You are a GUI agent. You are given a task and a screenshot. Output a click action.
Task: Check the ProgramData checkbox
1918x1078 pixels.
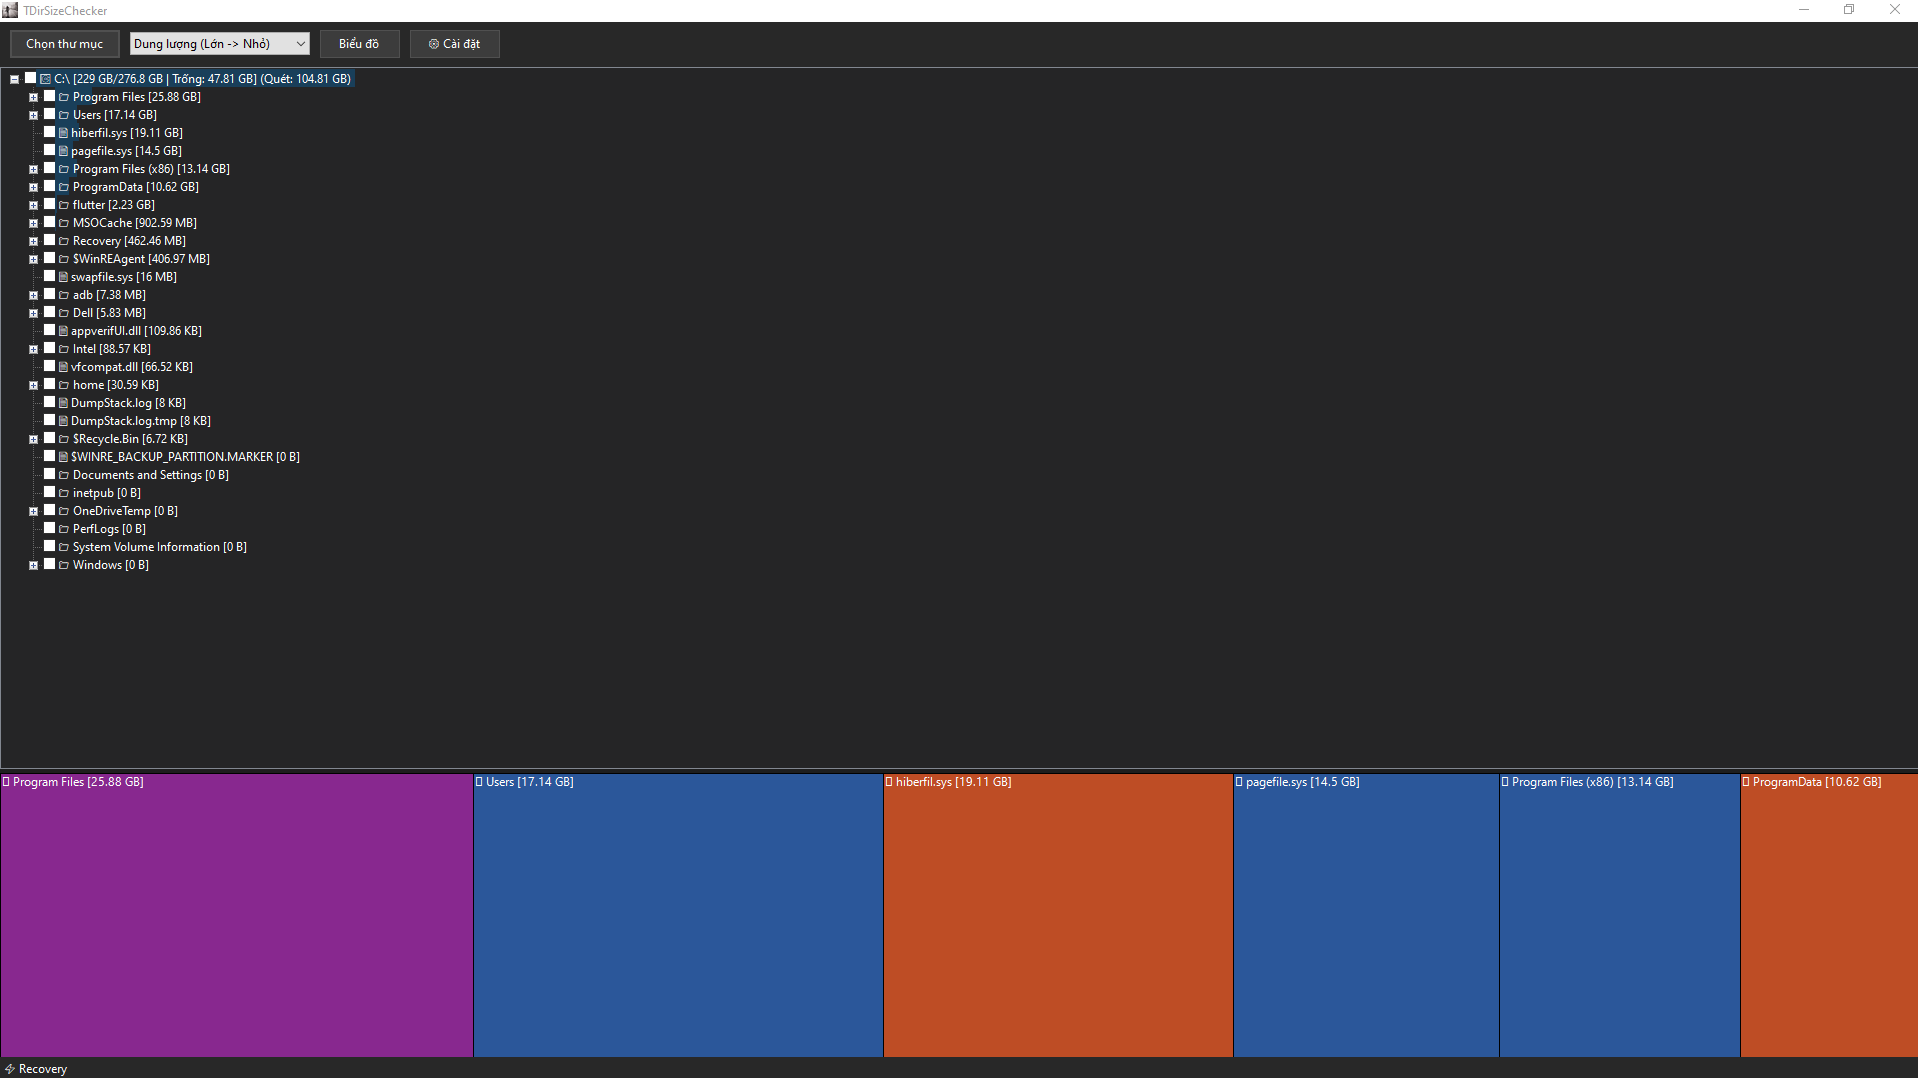click(x=49, y=186)
